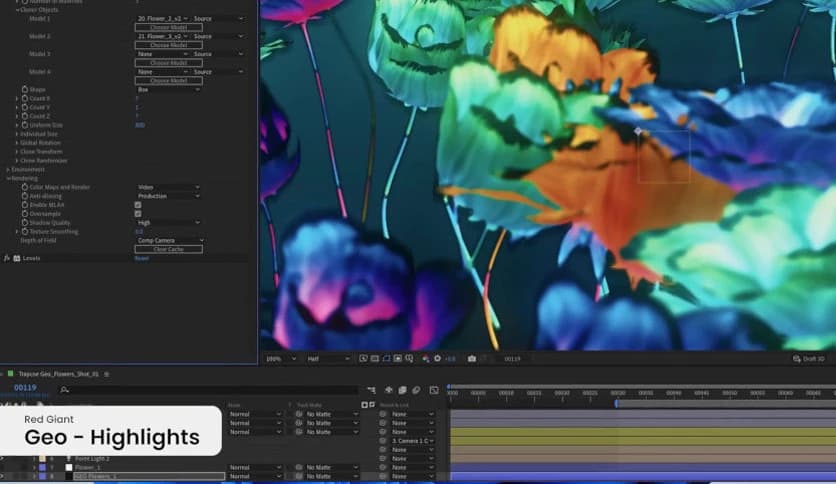
Task: Select the Trapcse Geo_Flowers_Shot_01 timeline tab
Action: tap(58, 373)
